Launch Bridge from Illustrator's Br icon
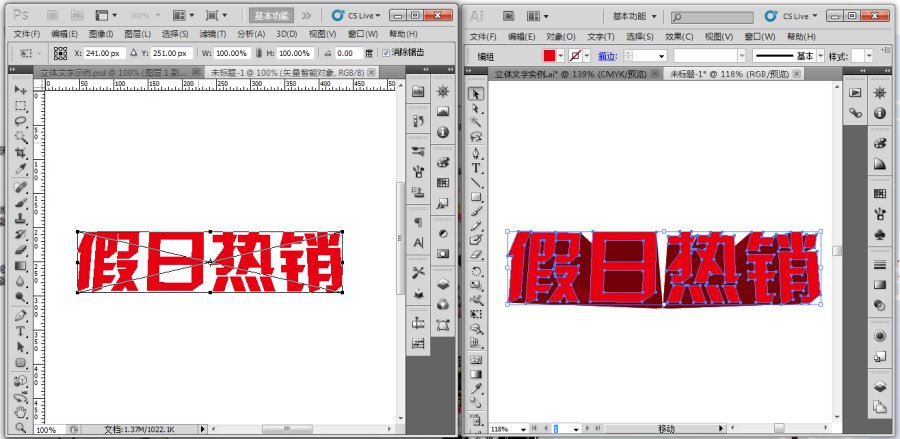The width and height of the screenshot is (900, 439). tap(508, 17)
